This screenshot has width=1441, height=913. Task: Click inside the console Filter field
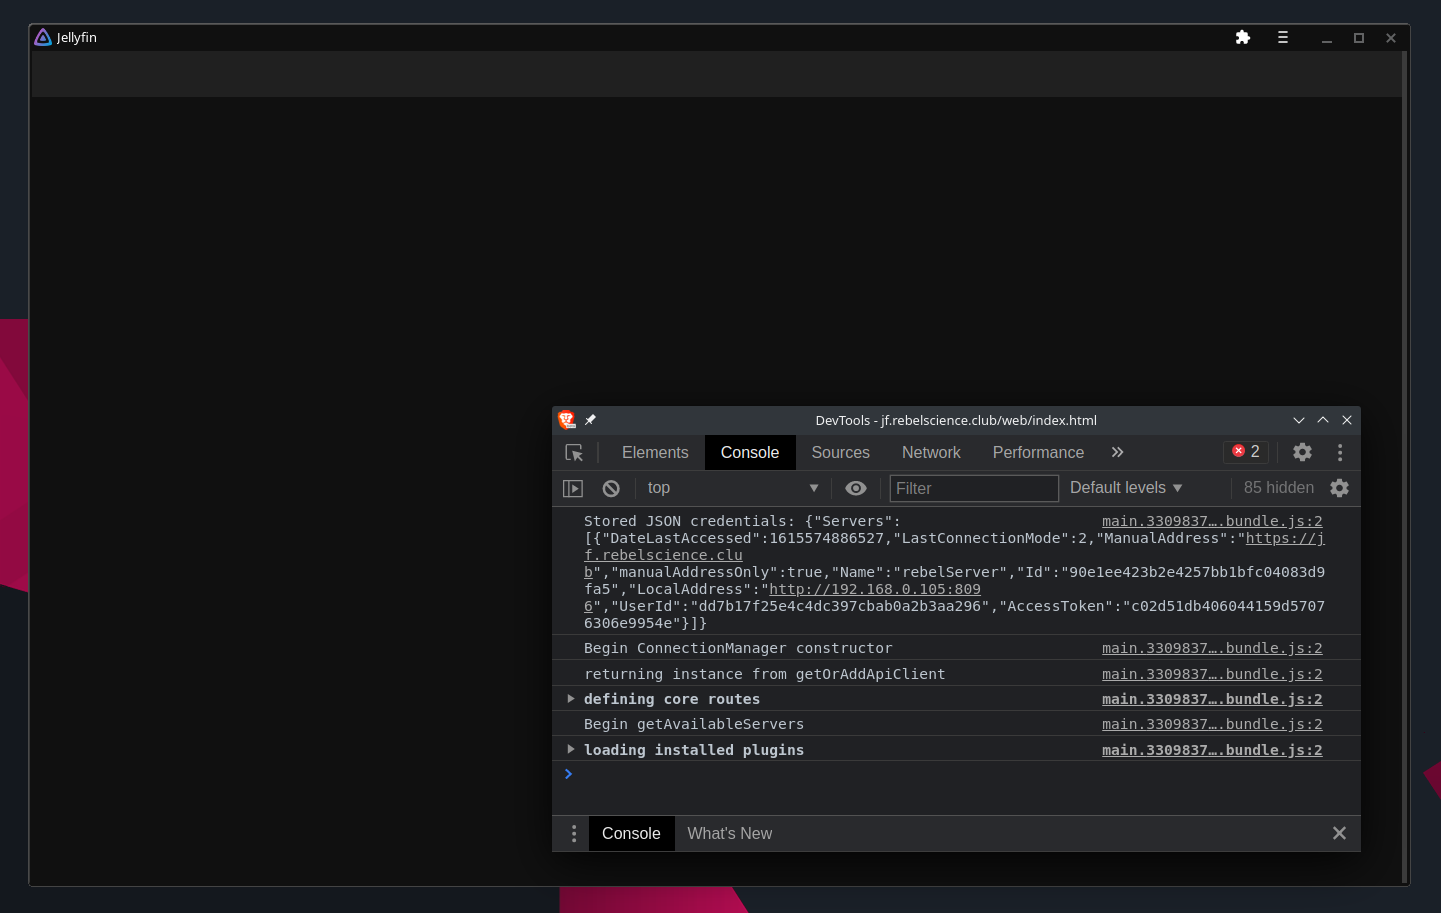tap(973, 488)
